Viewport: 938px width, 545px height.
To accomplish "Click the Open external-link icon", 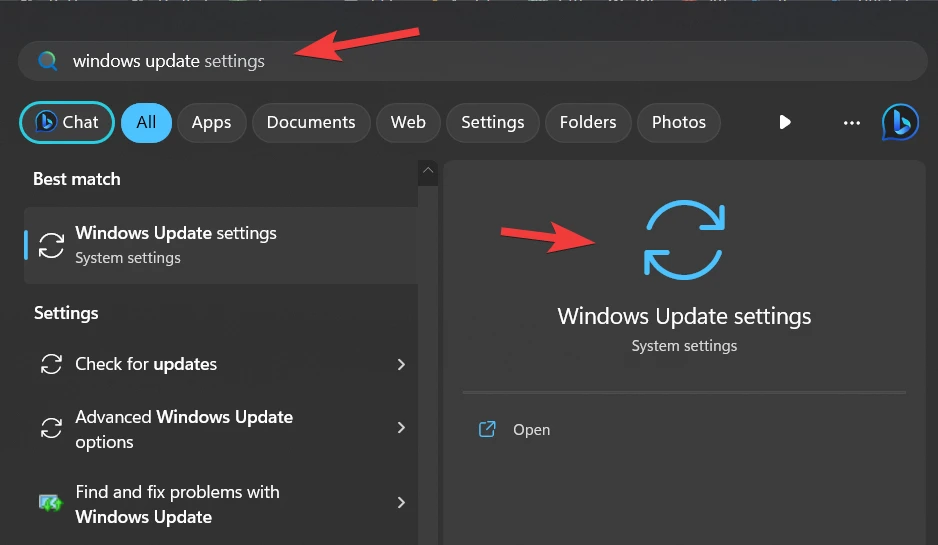I will pyautogui.click(x=487, y=429).
